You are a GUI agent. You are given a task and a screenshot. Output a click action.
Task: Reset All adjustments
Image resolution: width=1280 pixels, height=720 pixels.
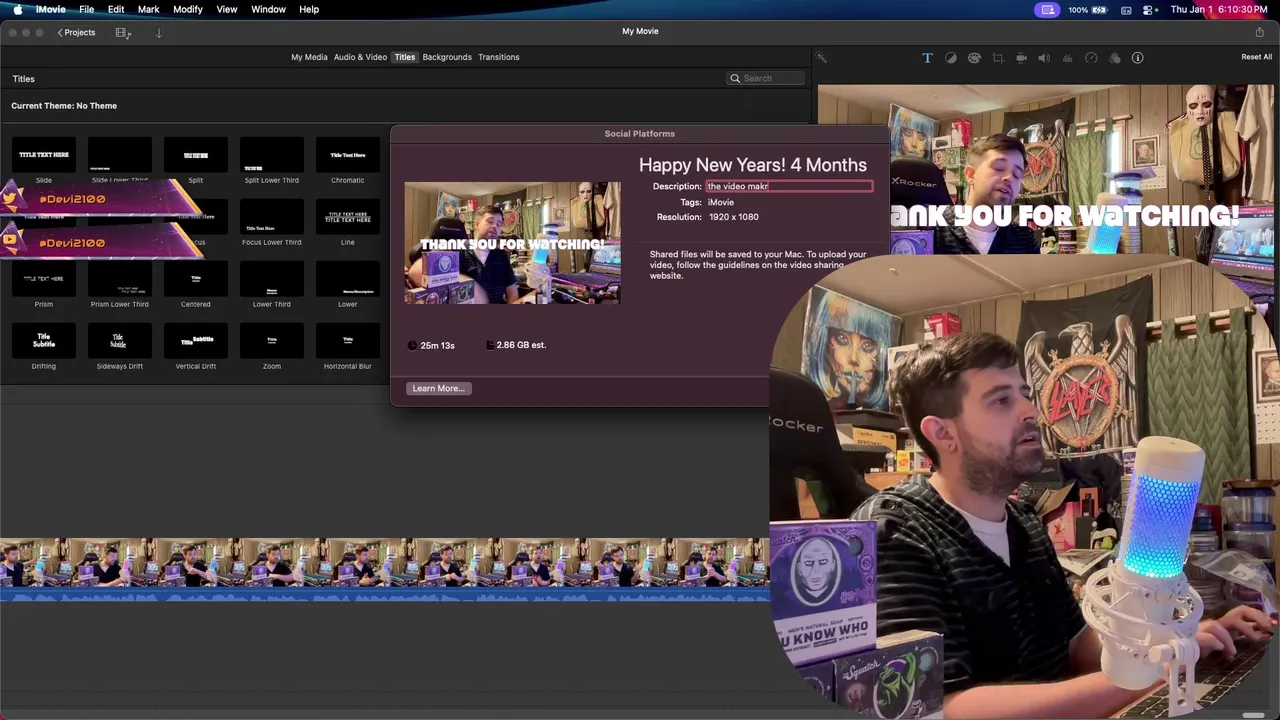[x=1256, y=57]
